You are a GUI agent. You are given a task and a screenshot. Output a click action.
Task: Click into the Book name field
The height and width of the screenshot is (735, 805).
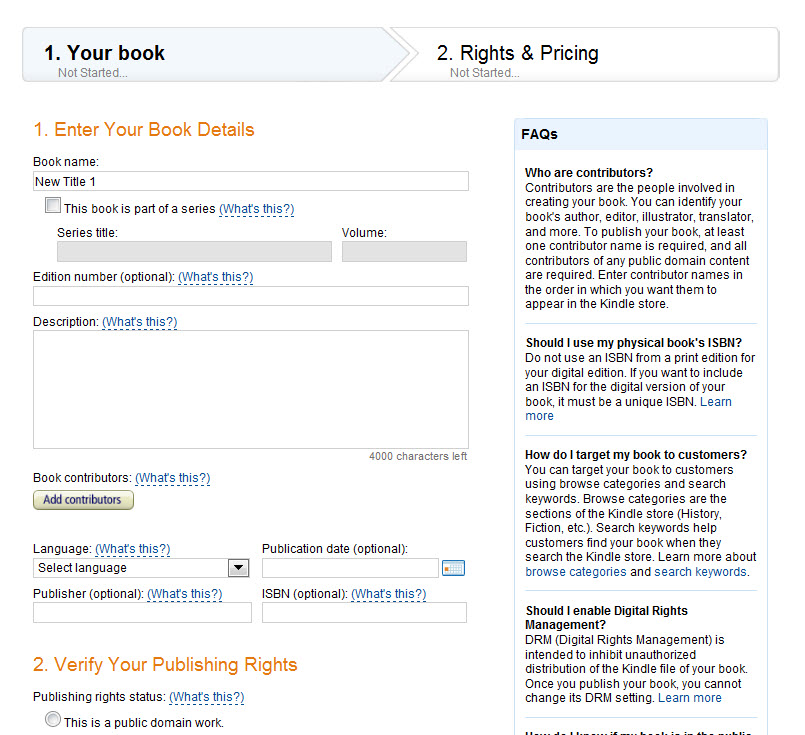pyautogui.click(x=251, y=181)
